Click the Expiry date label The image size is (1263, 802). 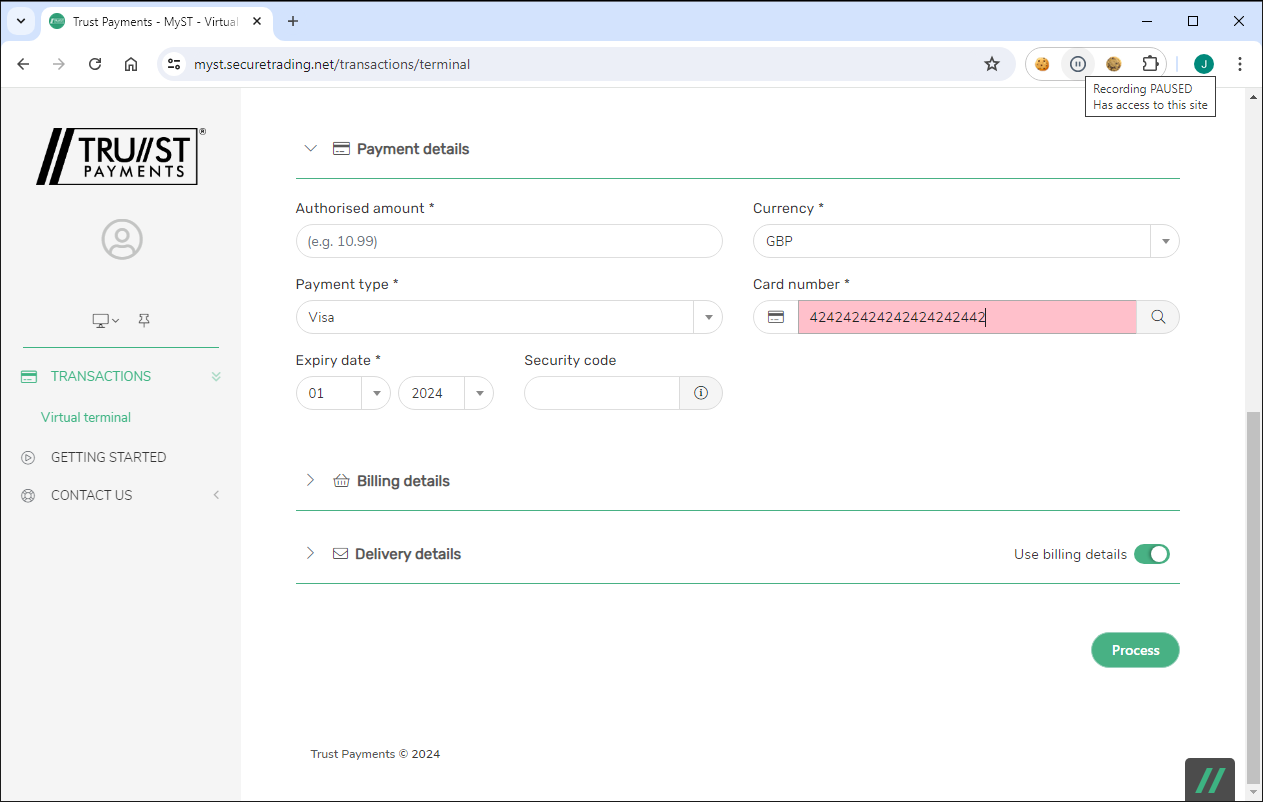338,360
